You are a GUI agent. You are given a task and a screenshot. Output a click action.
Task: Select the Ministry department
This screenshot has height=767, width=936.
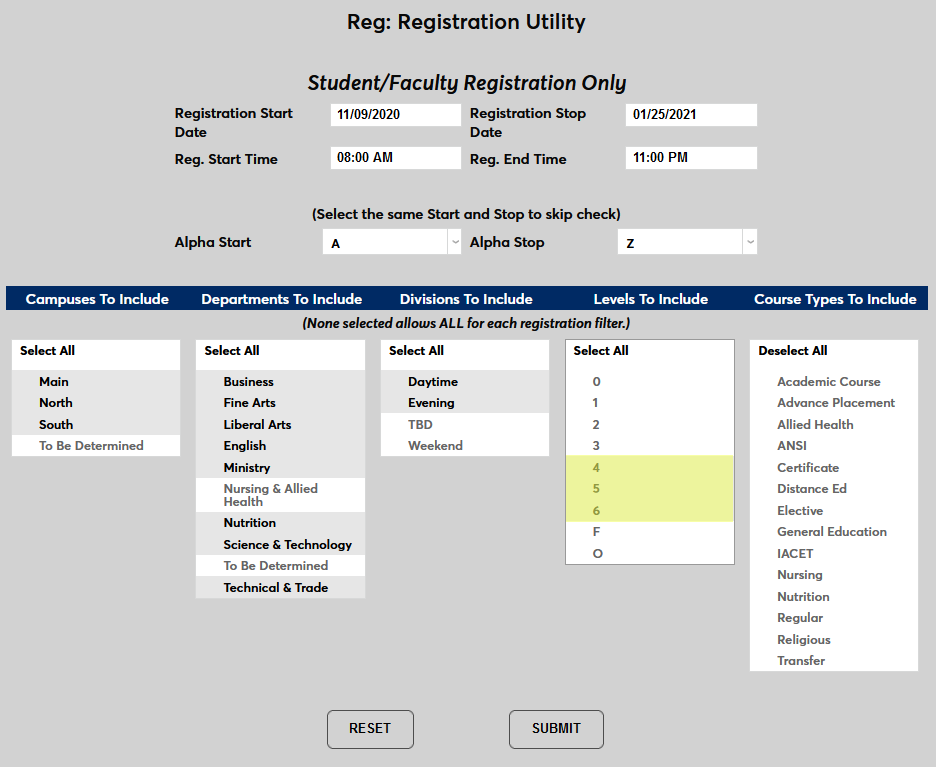(x=247, y=467)
